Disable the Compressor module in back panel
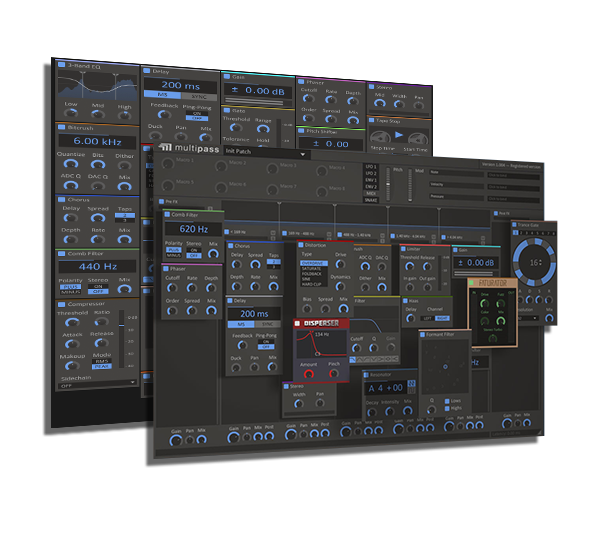The width and height of the screenshot is (600, 543). tap(61, 304)
